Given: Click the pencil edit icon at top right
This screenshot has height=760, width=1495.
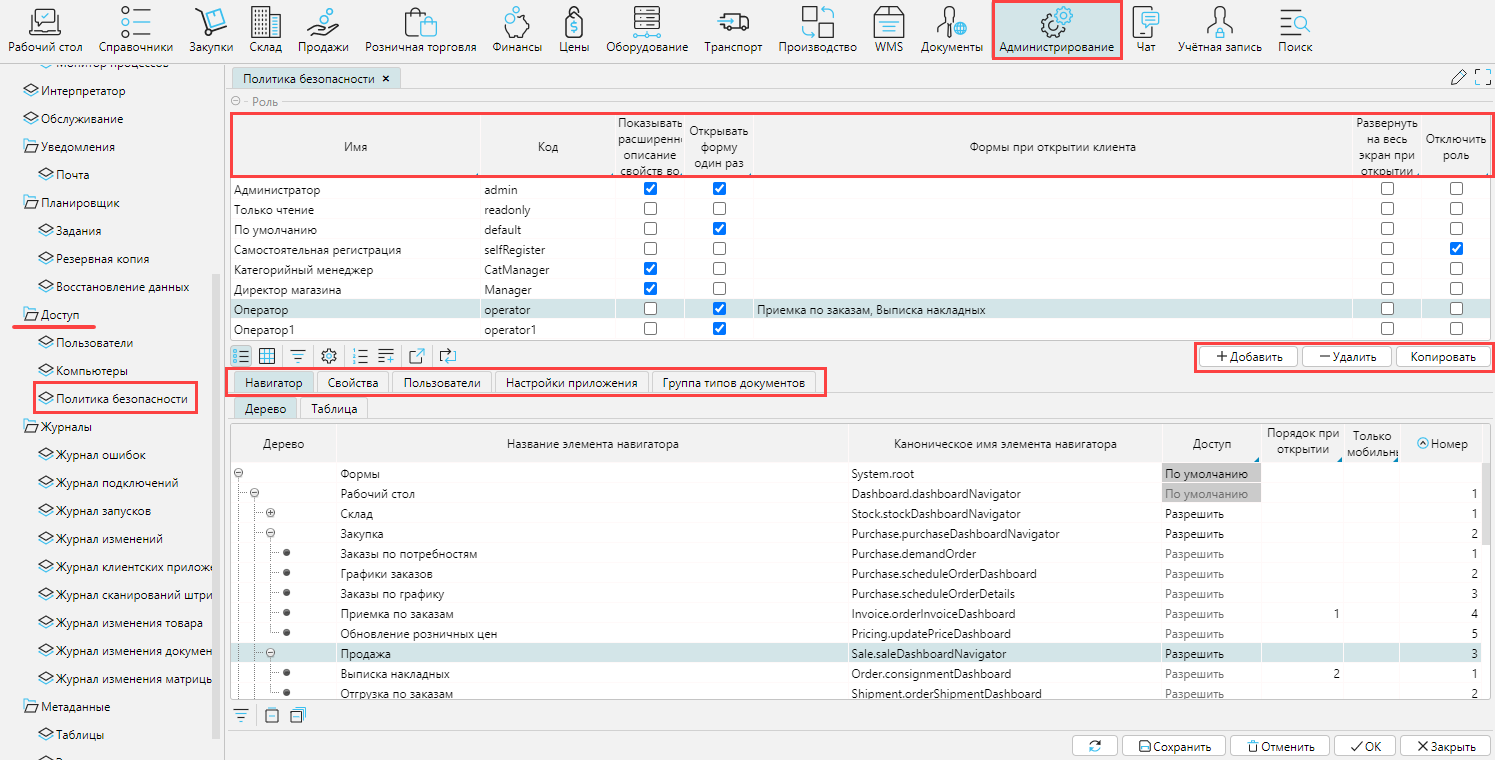Looking at the screenshot, I should (1458, 78).
